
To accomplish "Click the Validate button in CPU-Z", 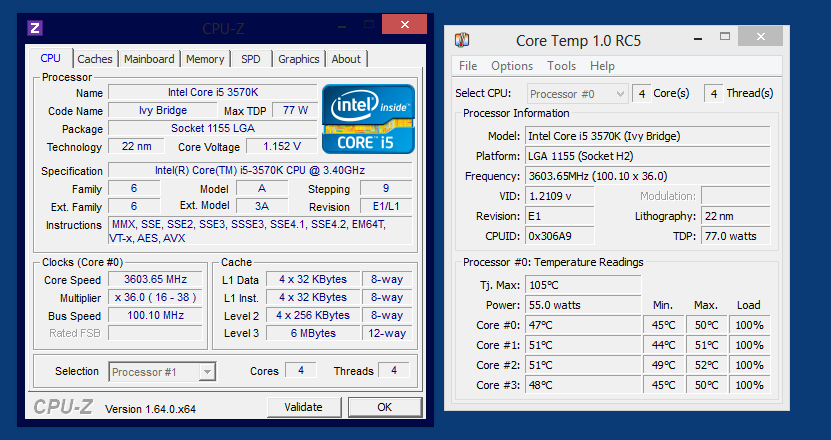I will click(x=303, y=407).
